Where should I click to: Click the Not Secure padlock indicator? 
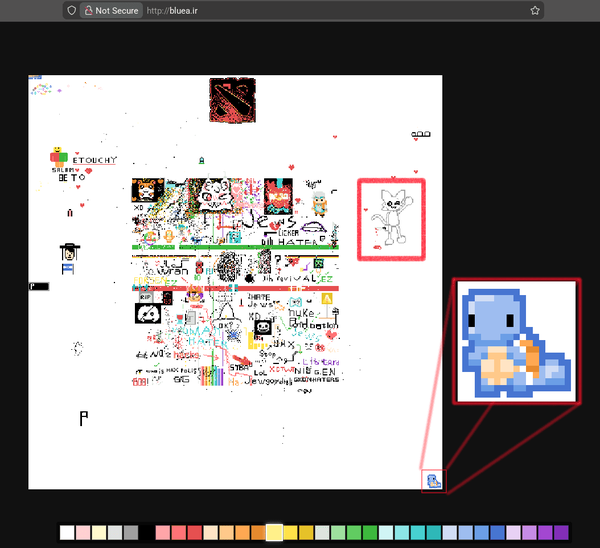111,10
